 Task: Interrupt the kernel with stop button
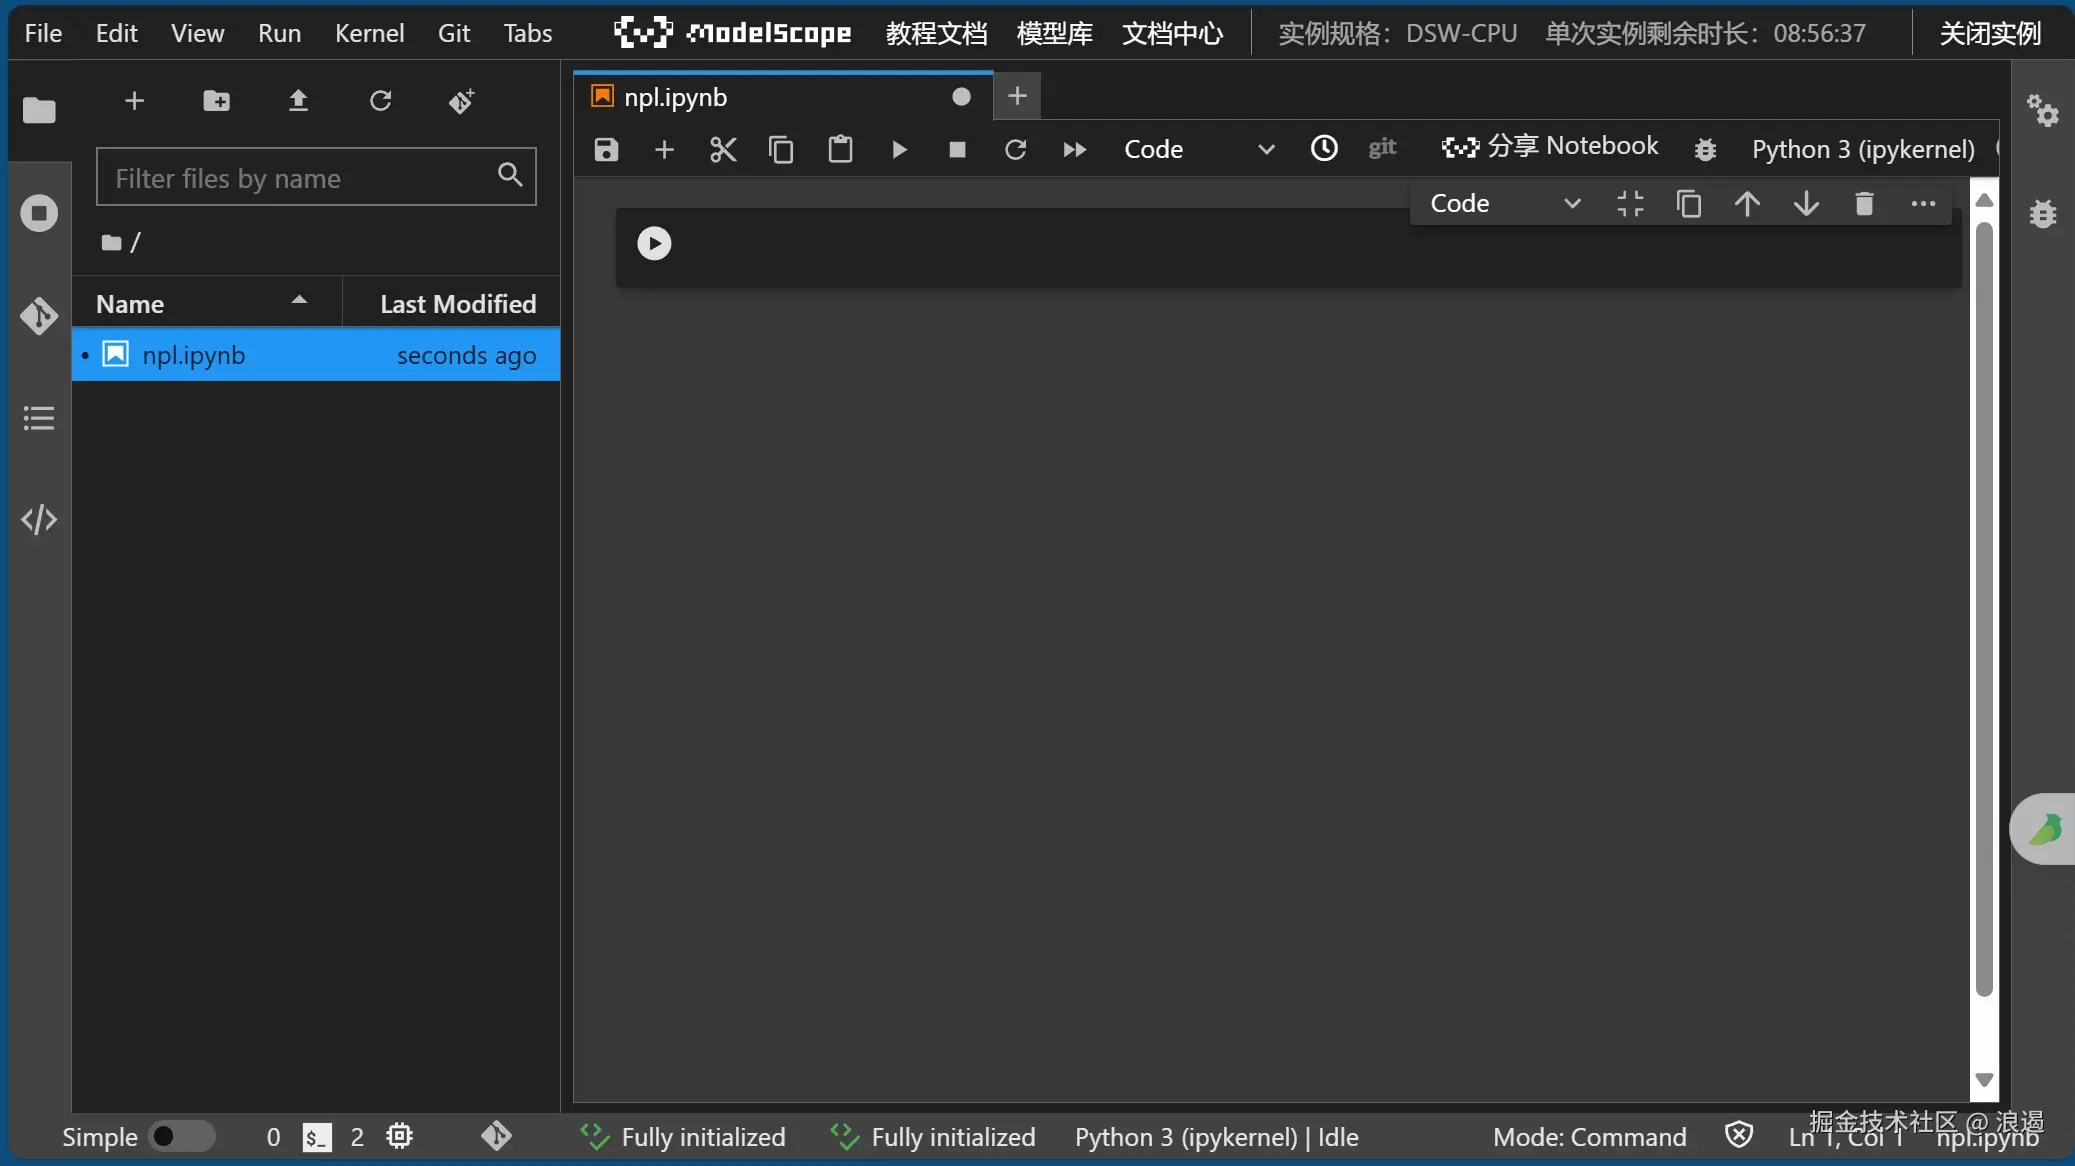click(957, 150)
